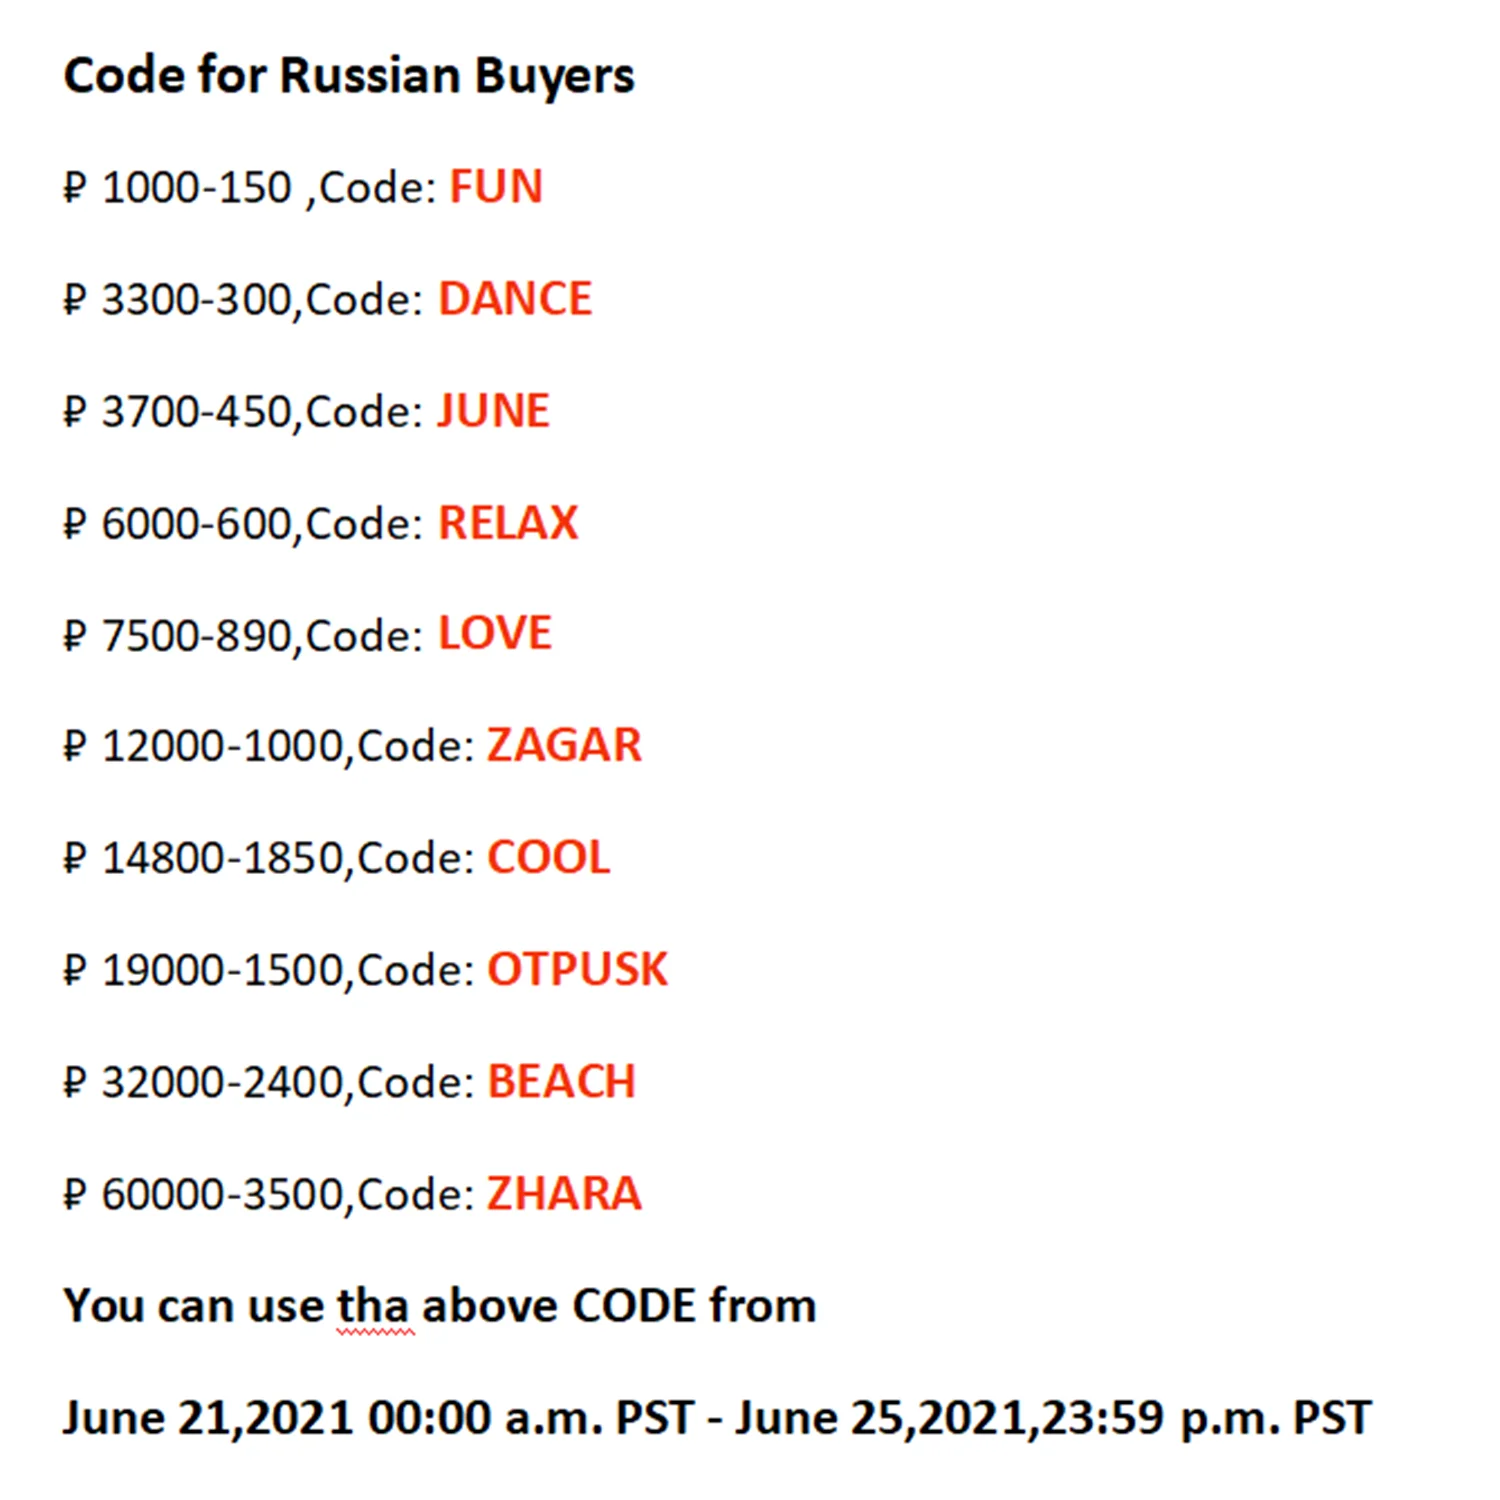
Task: Click the ZAGAR discount code
Action: 564,746
